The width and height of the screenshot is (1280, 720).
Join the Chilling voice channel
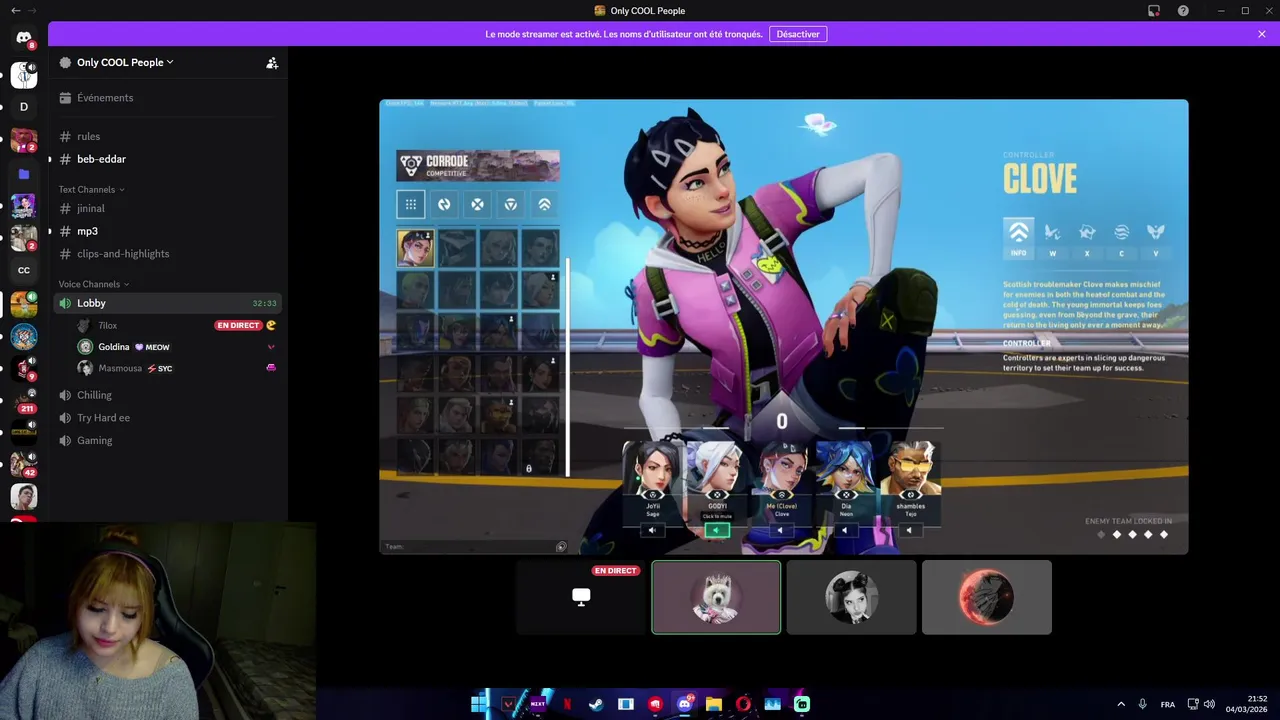(168, 395)
